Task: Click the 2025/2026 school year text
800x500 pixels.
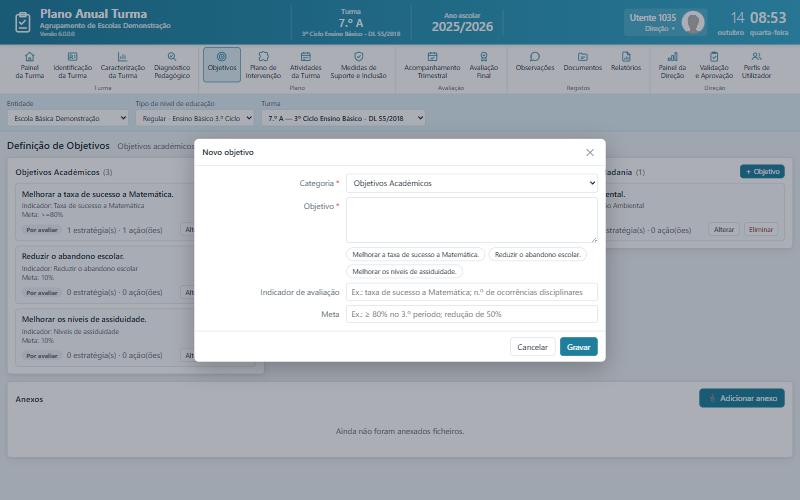Action: [x=462, y=27]
